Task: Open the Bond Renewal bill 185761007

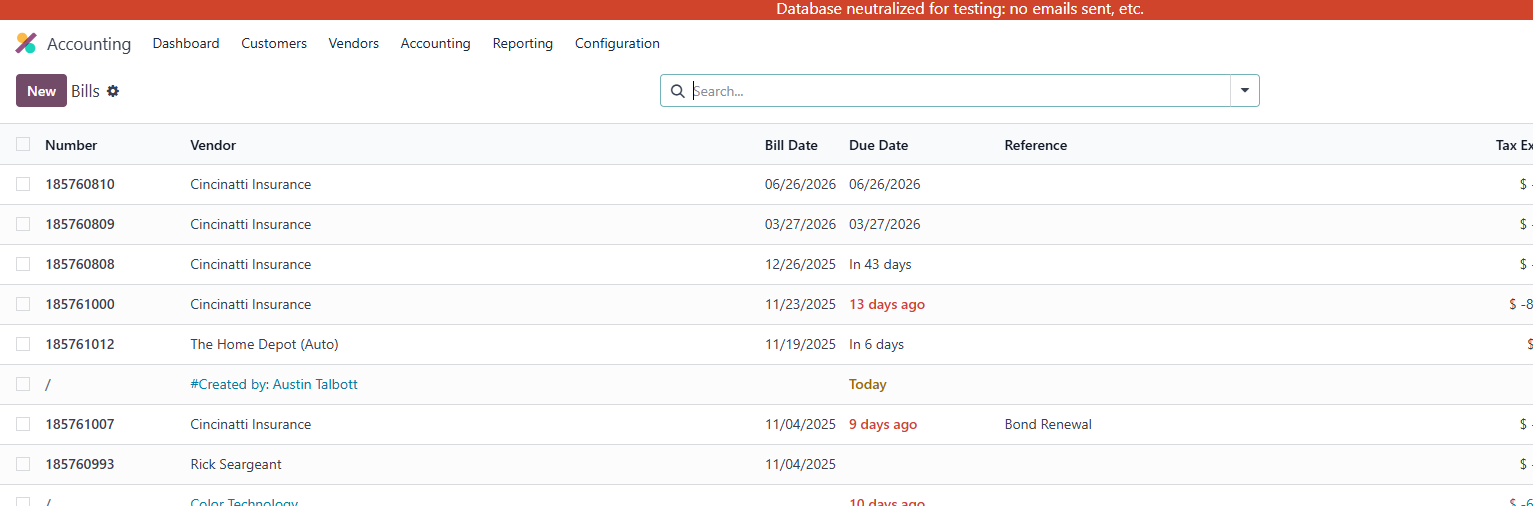Action: click(1047, 424)
